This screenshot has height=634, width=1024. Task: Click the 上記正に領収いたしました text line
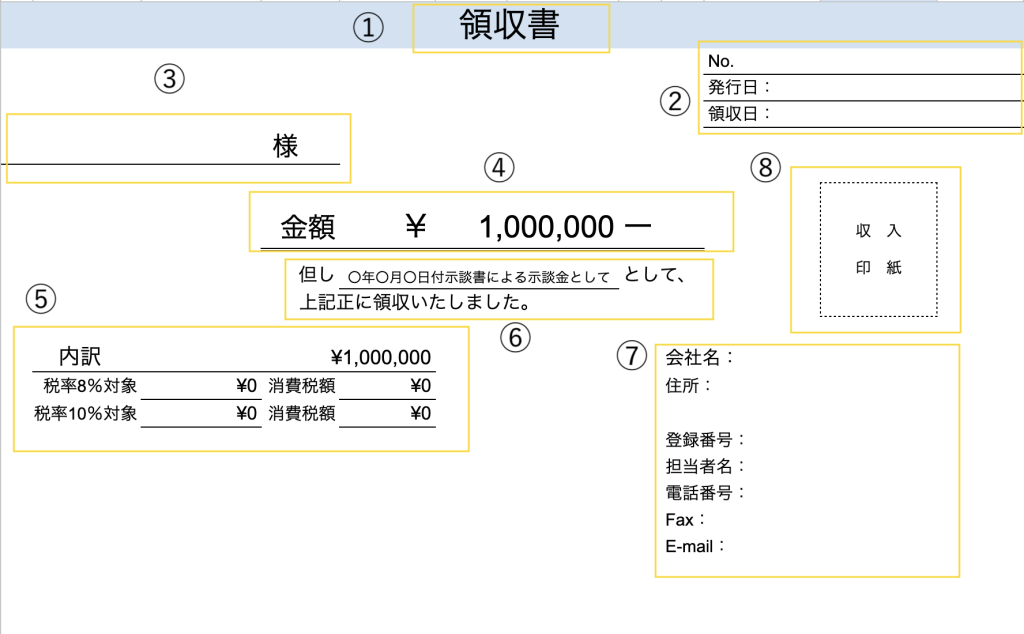(x=415, y=301)
